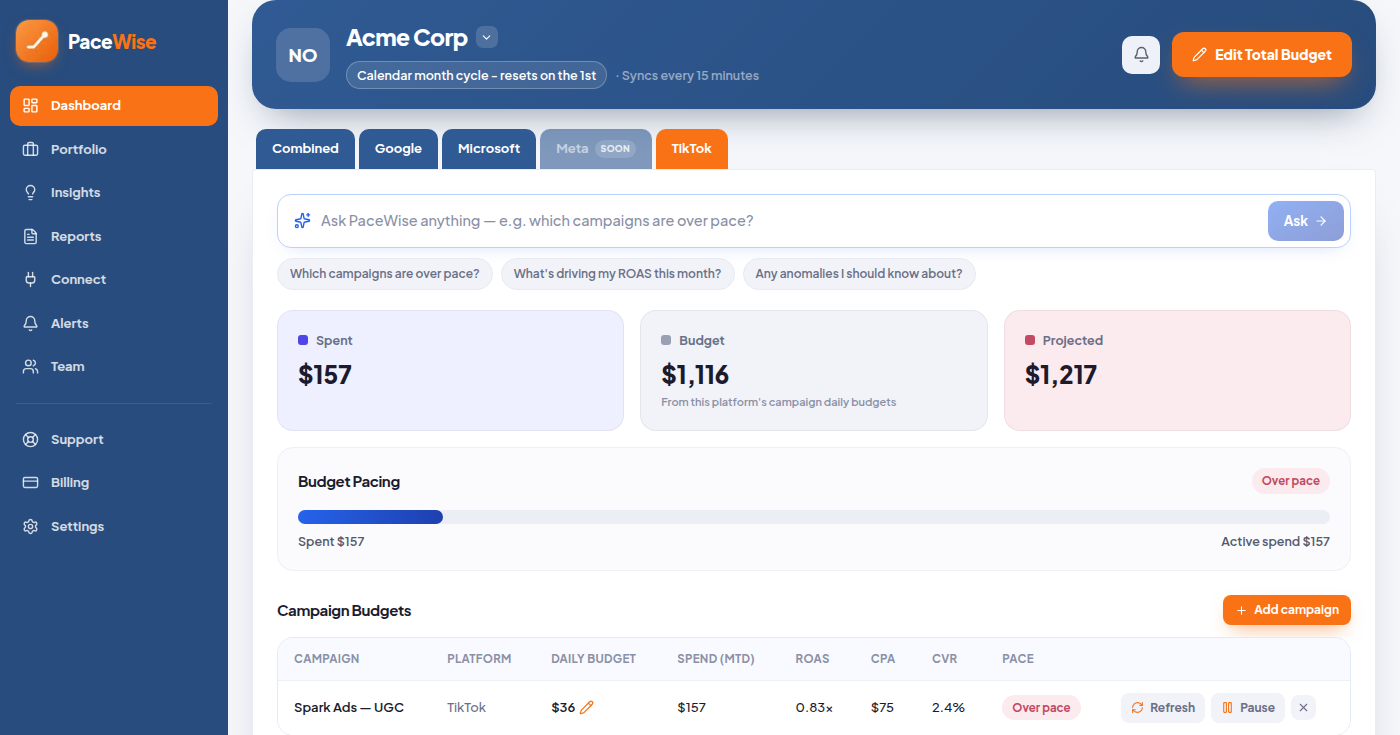Open Reports in the sidebar
This screenshot has width=1400, height=735.
[114, 237]
